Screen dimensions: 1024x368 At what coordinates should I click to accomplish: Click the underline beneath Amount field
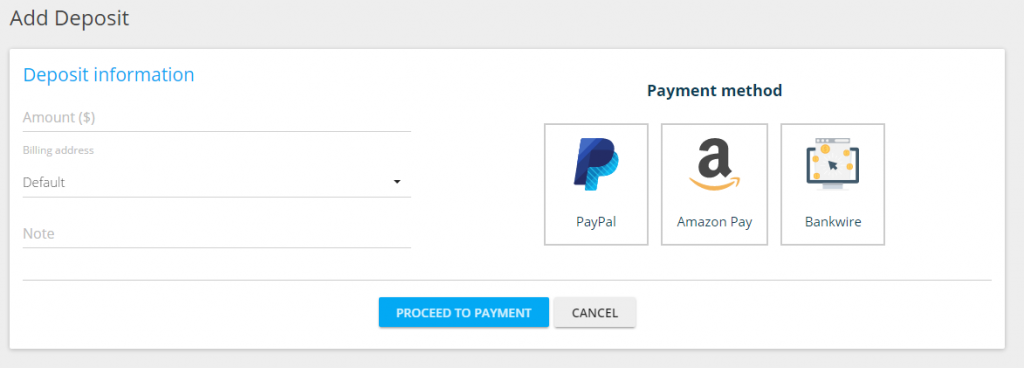(x=217, y=131)
